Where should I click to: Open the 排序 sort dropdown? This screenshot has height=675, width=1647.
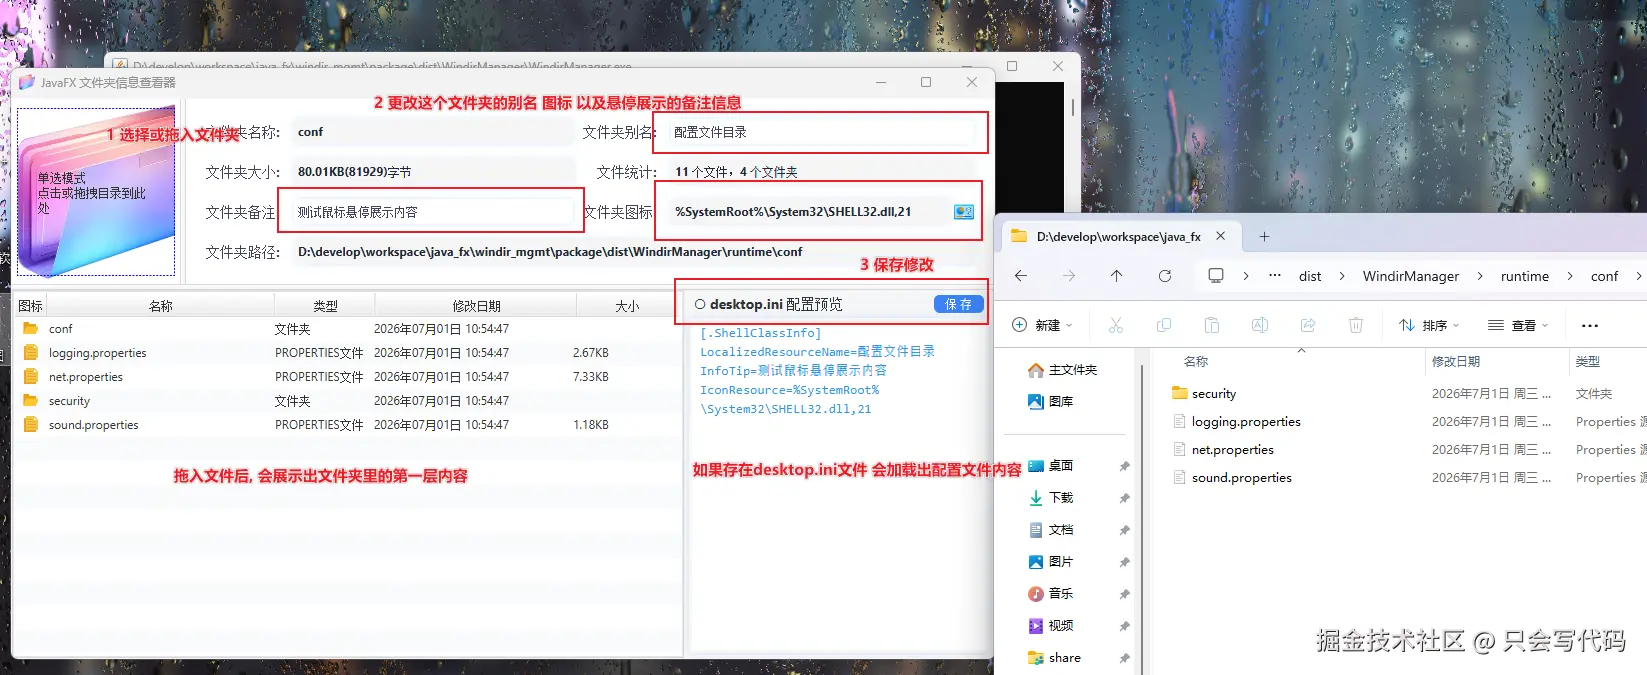click(x=1429, y=325)
